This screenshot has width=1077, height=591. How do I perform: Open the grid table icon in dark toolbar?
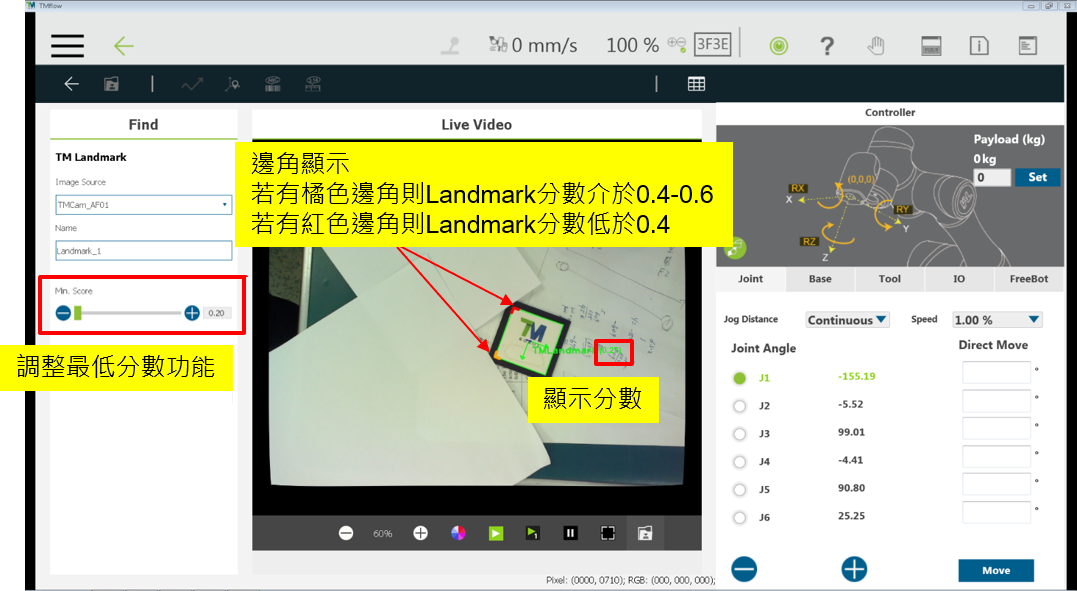[x=696, y=84]
